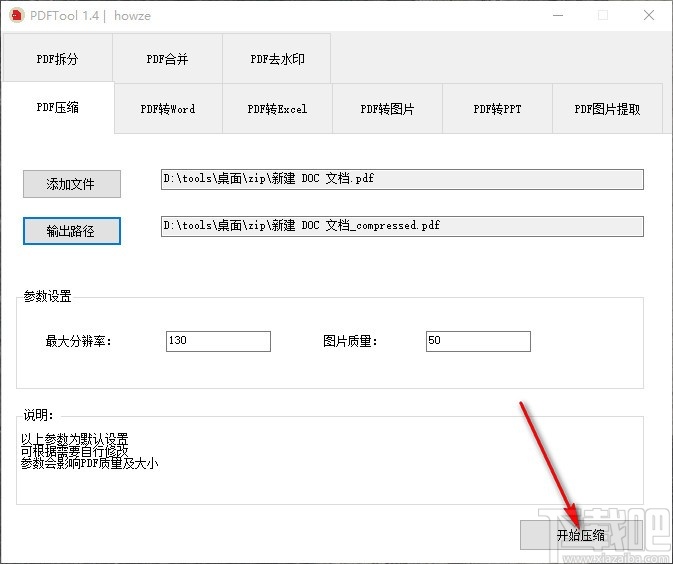Click the 图片质量 label
This screenshot has width=673, height=564.
[x=350, y=341]
